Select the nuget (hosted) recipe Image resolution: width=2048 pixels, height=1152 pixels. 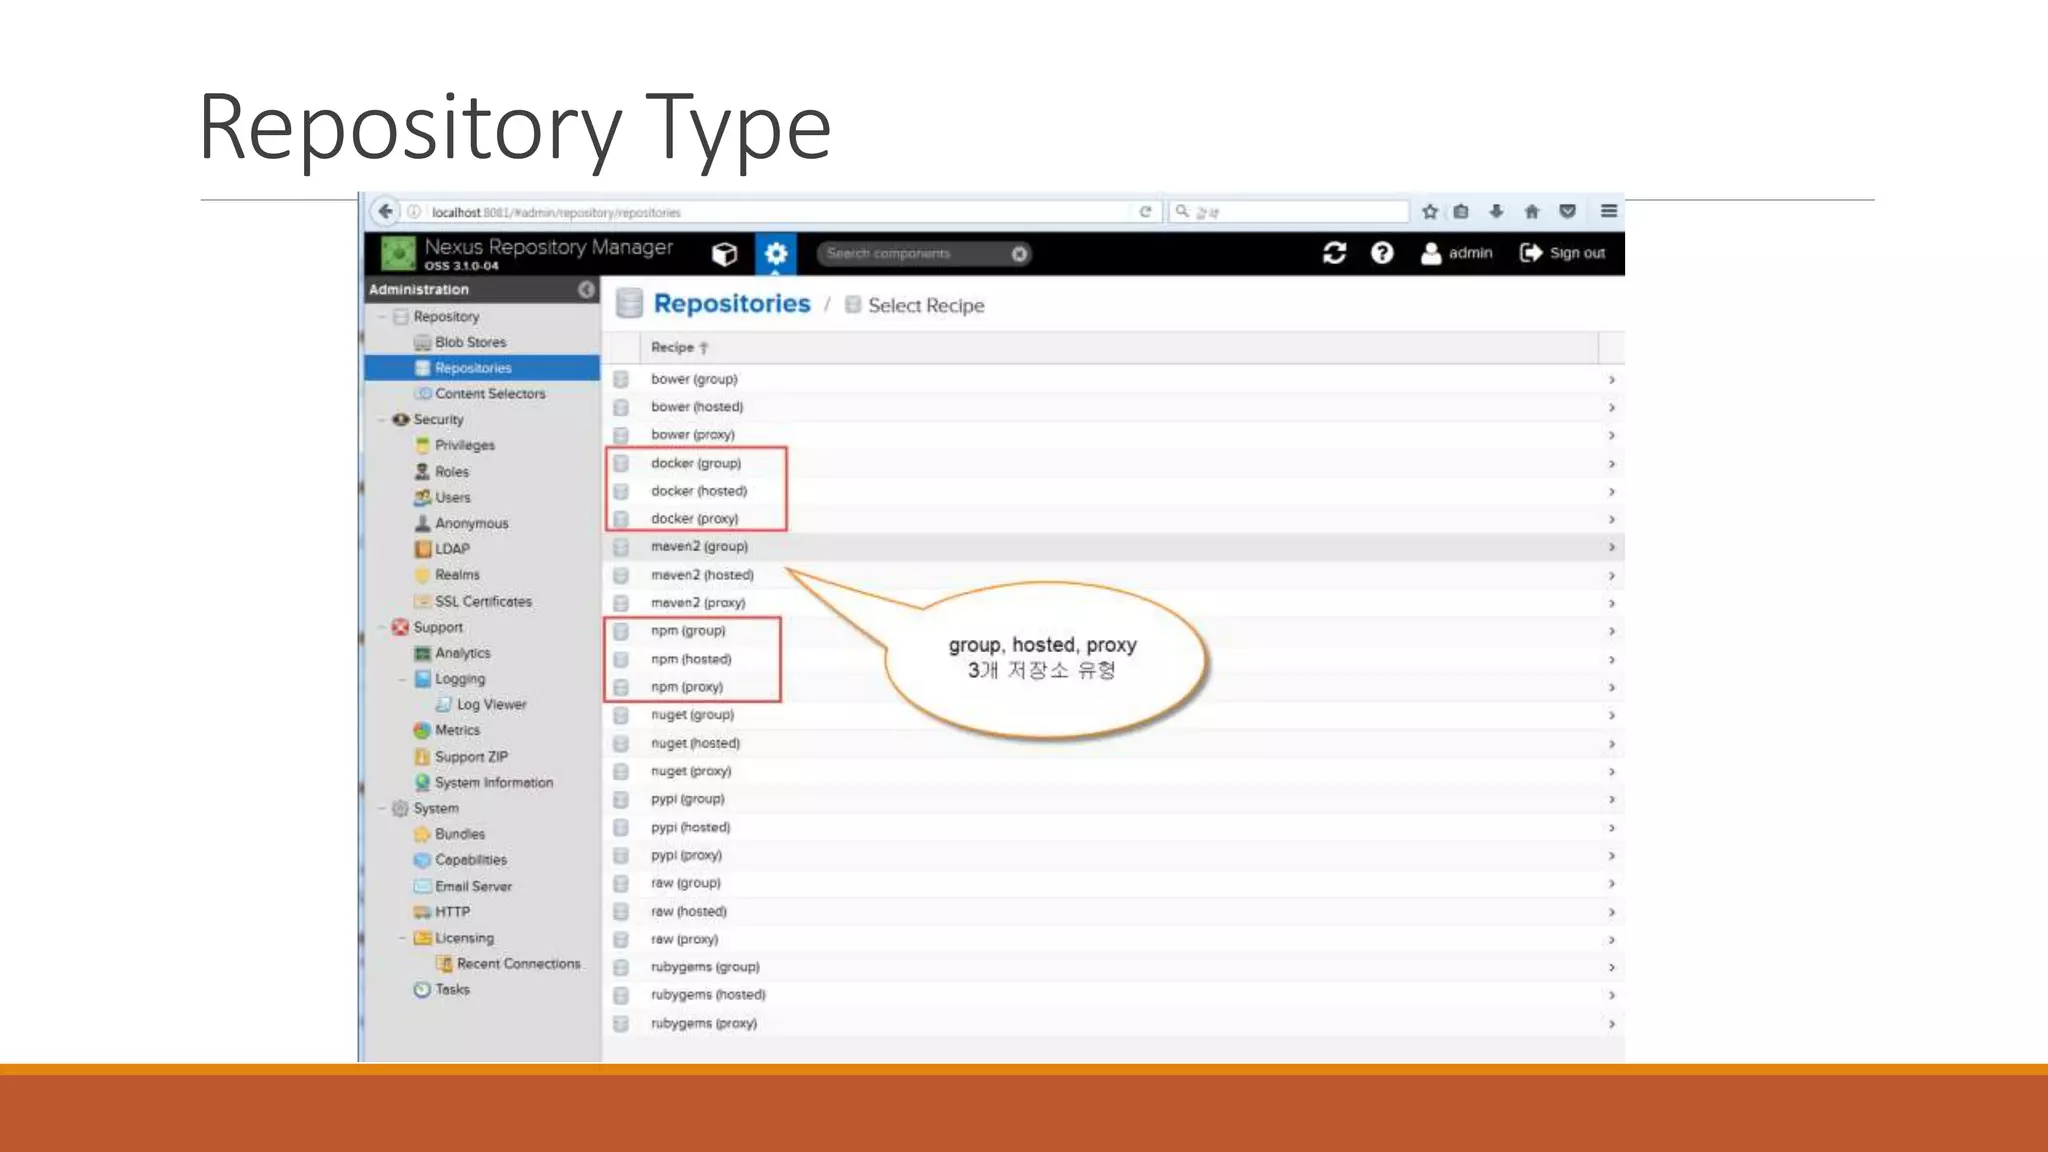[1113, 743]
